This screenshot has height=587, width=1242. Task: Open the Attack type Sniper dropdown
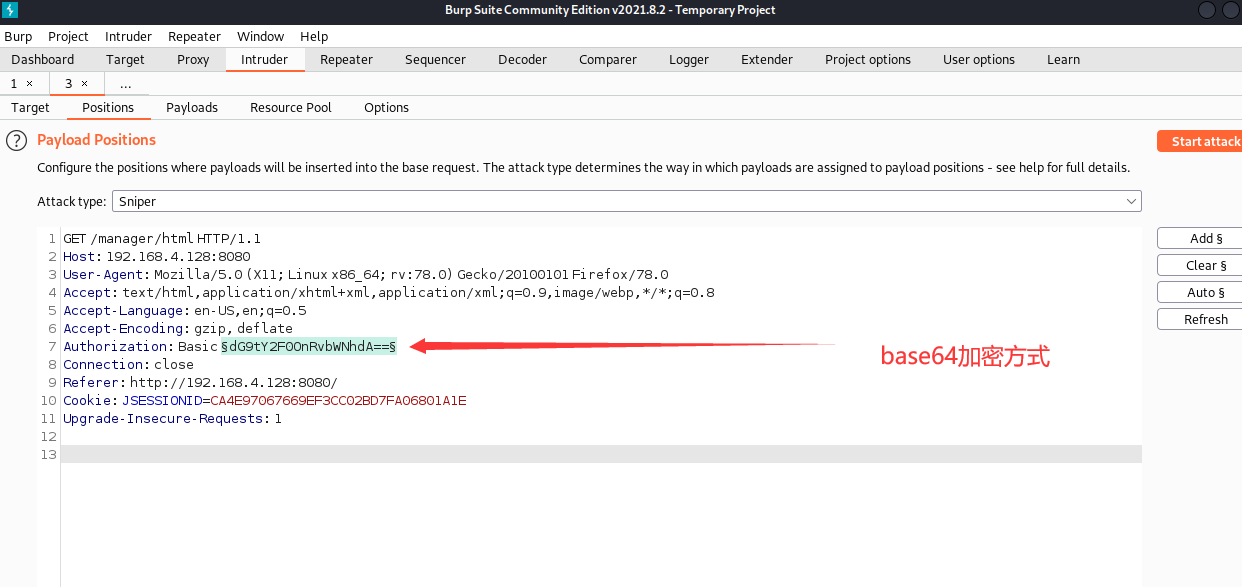coord(626,201)
